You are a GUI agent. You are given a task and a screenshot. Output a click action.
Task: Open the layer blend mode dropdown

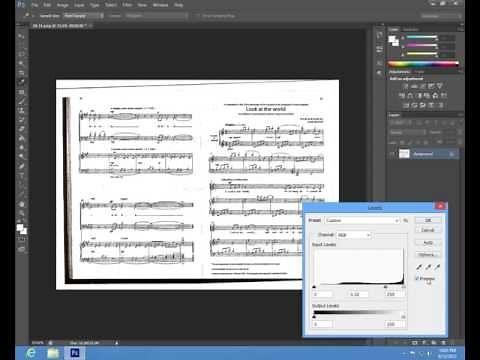(x=408, y=132)
